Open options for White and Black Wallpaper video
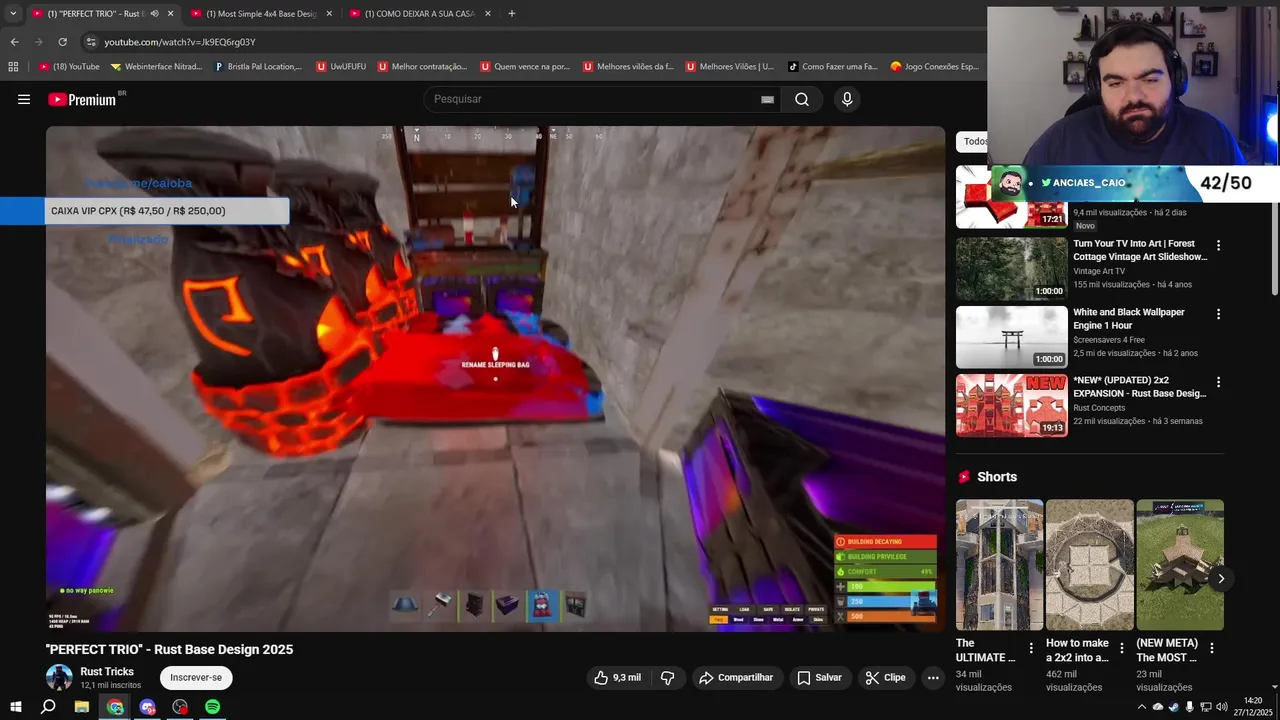 1218,314
